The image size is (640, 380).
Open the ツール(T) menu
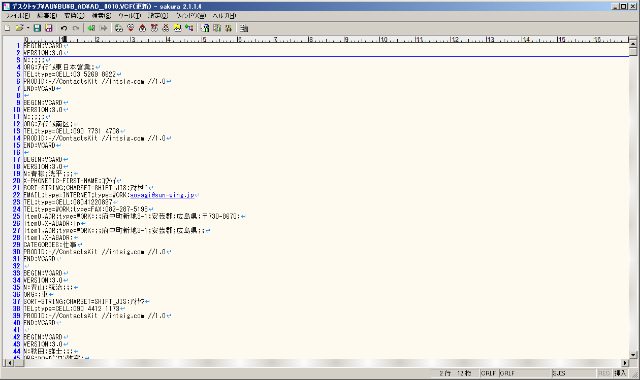[x=129, y=16]
